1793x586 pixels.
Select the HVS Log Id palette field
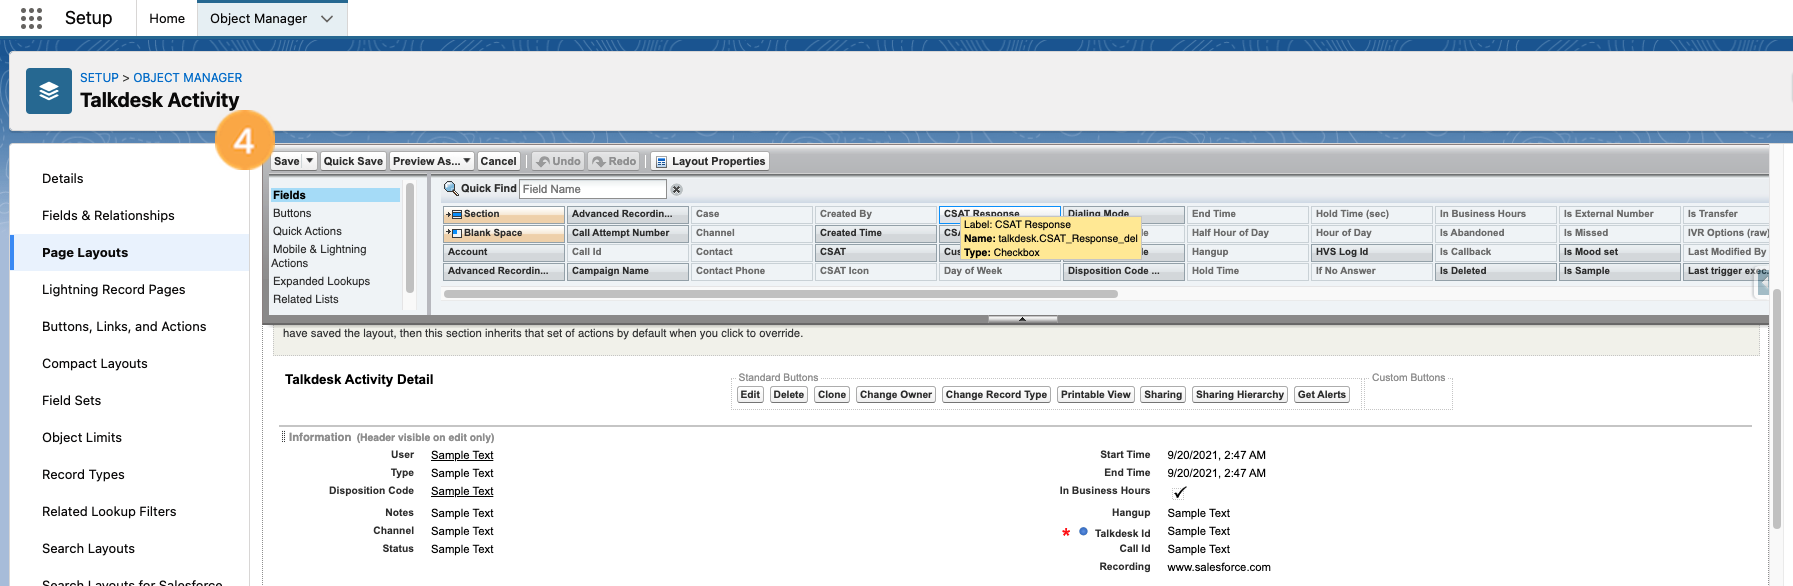pos(1372,252)
